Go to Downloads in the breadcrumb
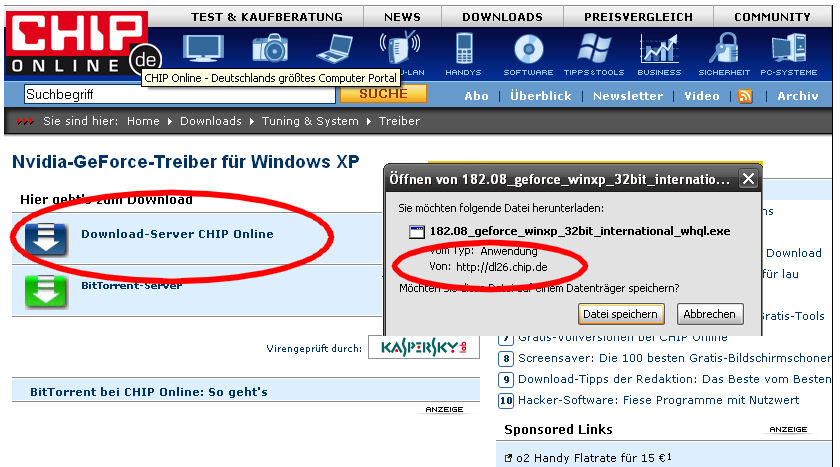The width and height of the screenshot is (840, 467). 211,121
